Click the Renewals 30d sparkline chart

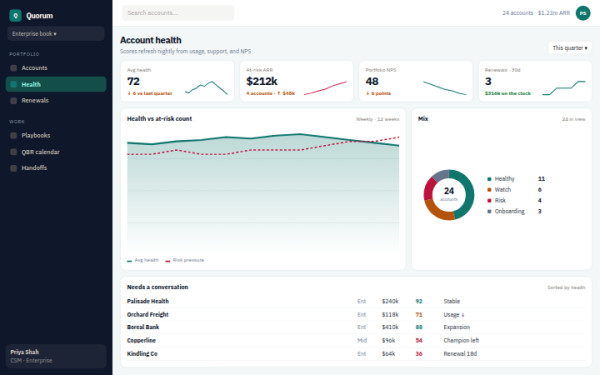click(x=564, y=88)
